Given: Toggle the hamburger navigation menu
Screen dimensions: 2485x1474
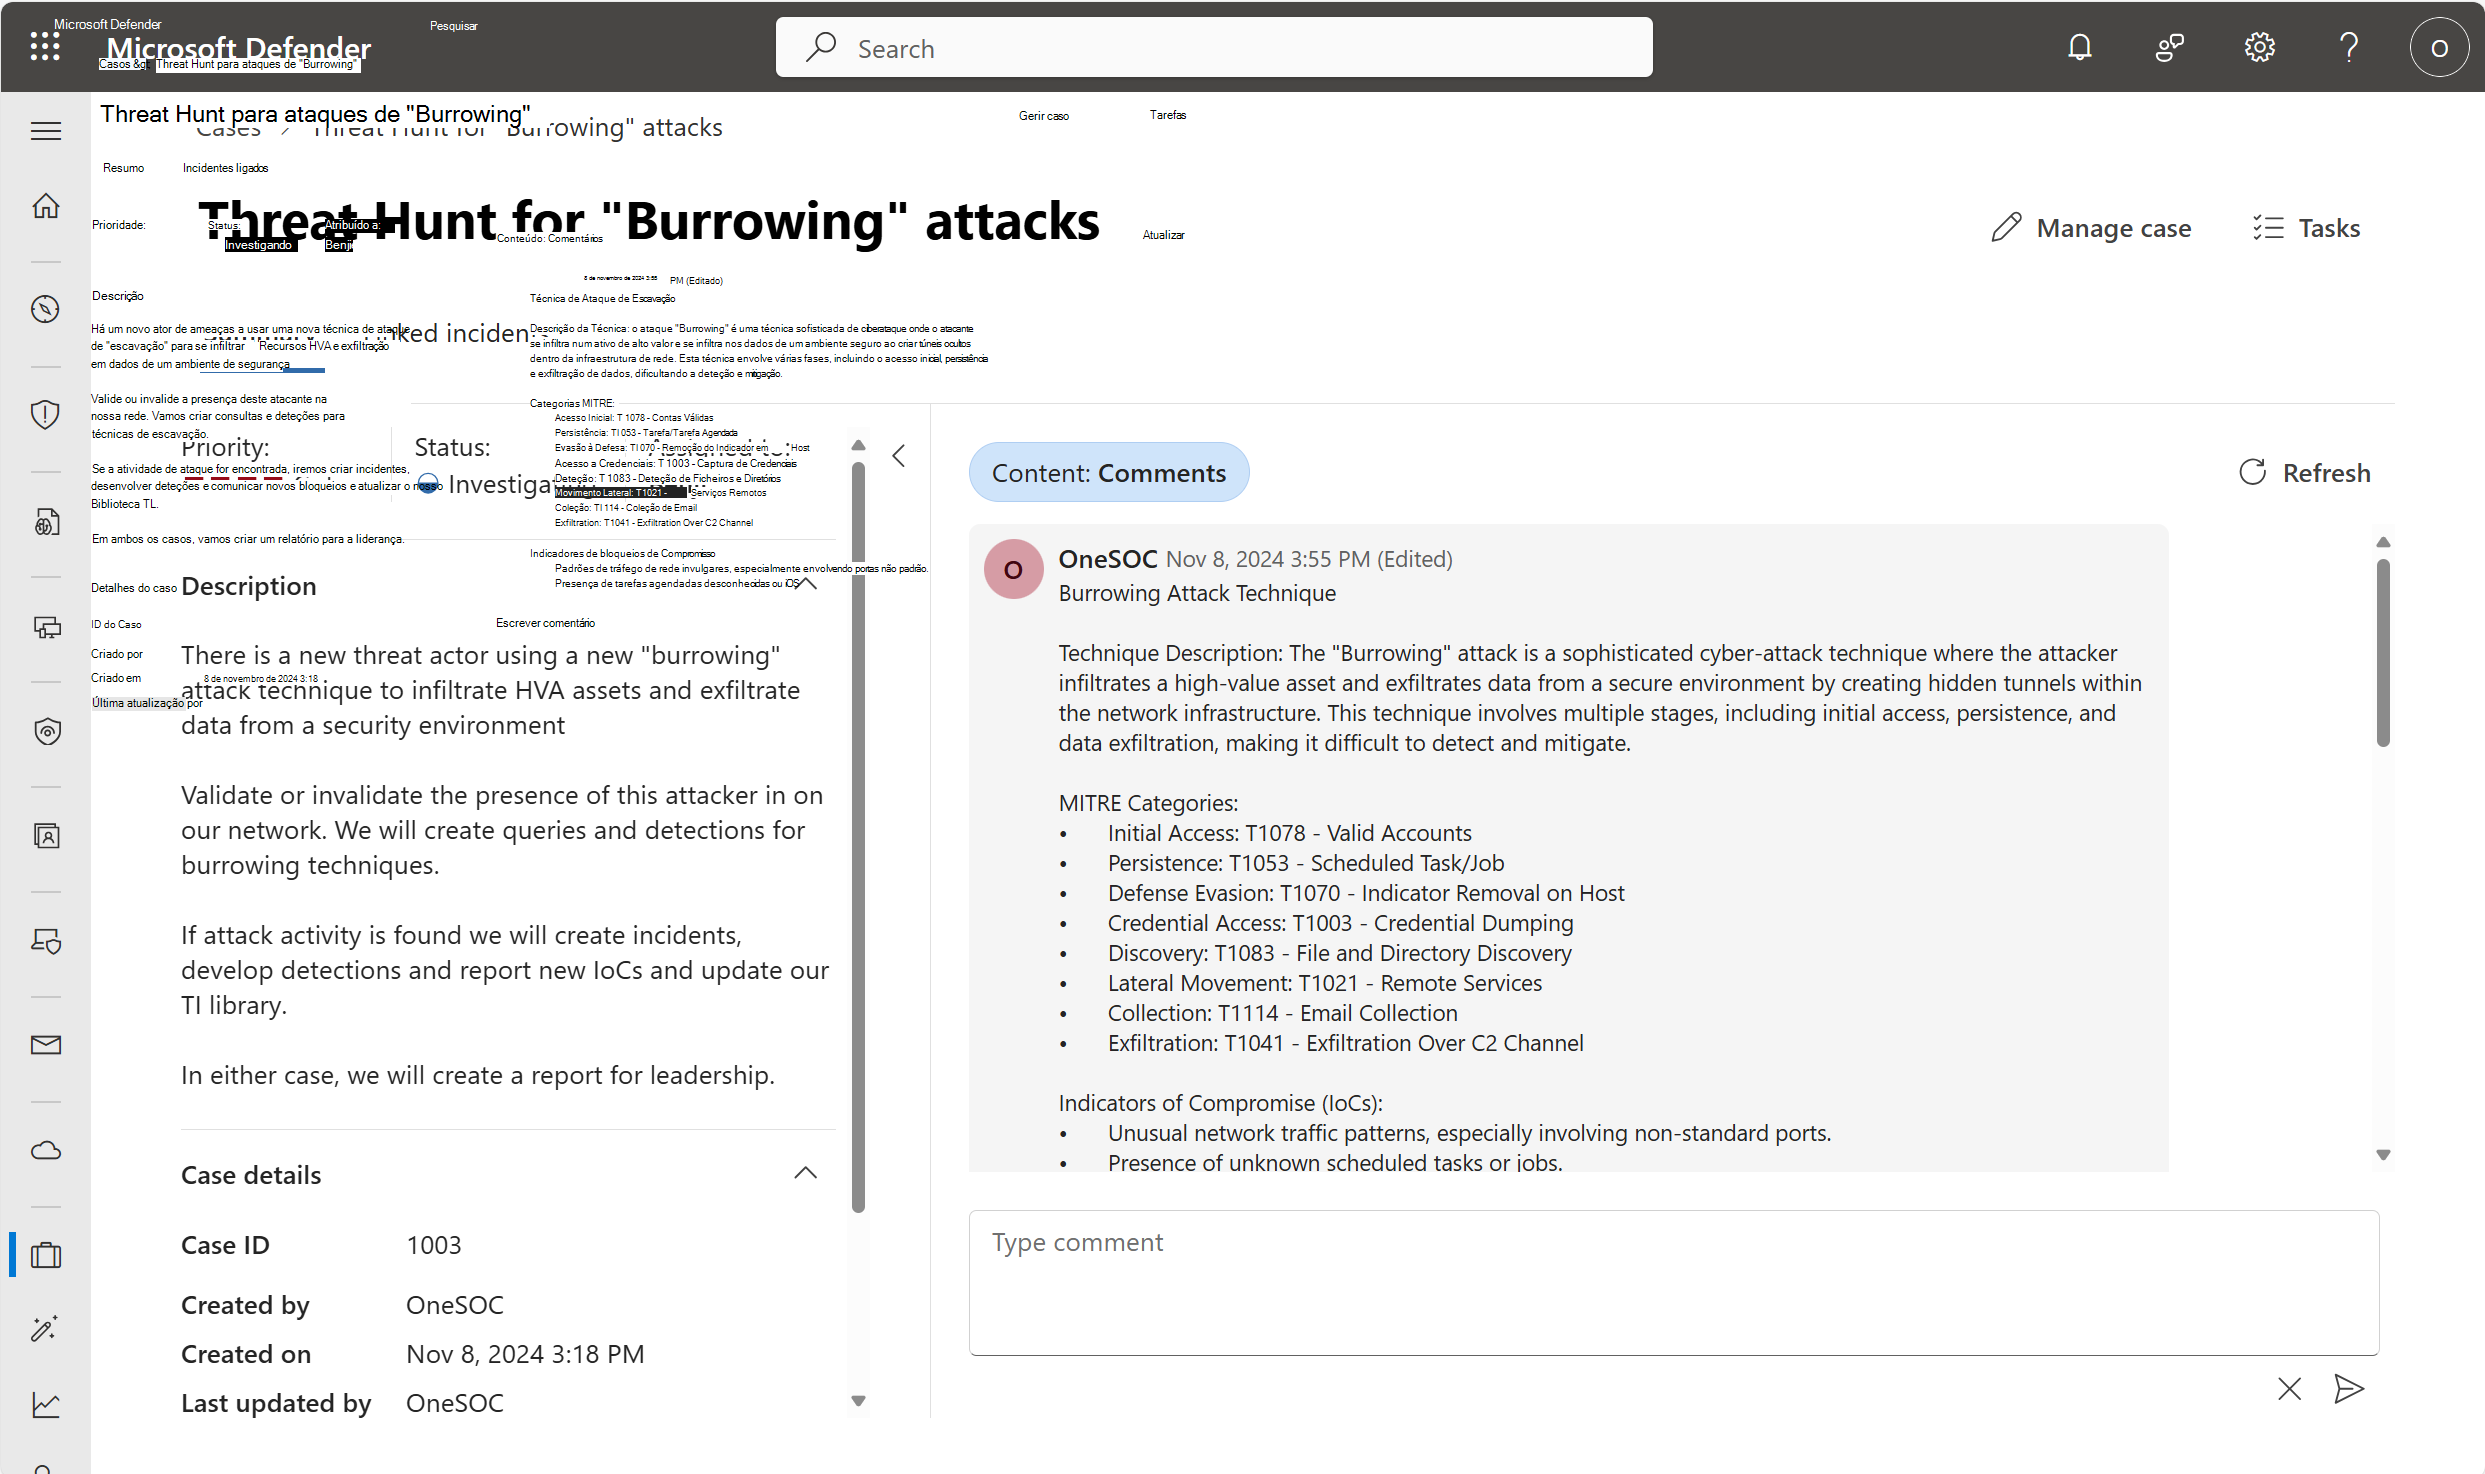Looking at the screenshot, I should (x=46, y=131).
